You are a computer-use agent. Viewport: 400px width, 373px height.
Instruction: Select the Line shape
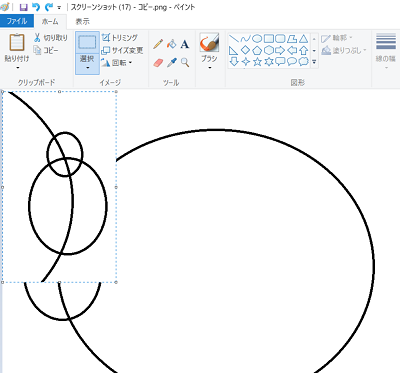click(234, 39)
